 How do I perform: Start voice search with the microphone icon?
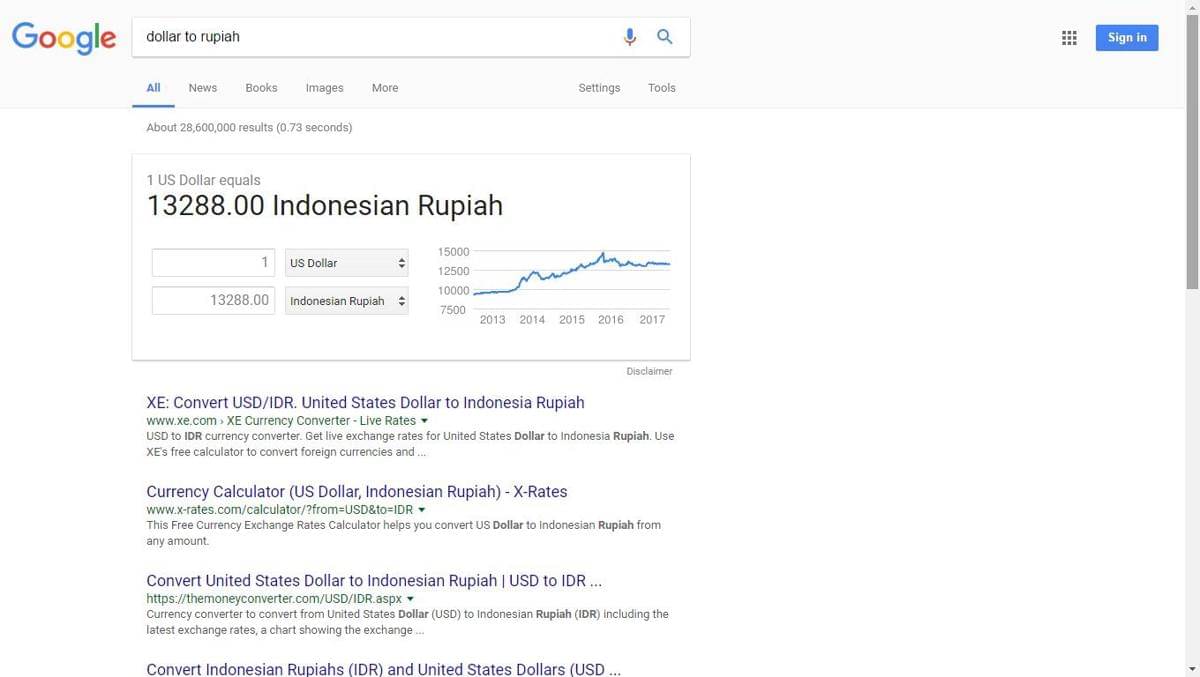[x=629, y=37]
